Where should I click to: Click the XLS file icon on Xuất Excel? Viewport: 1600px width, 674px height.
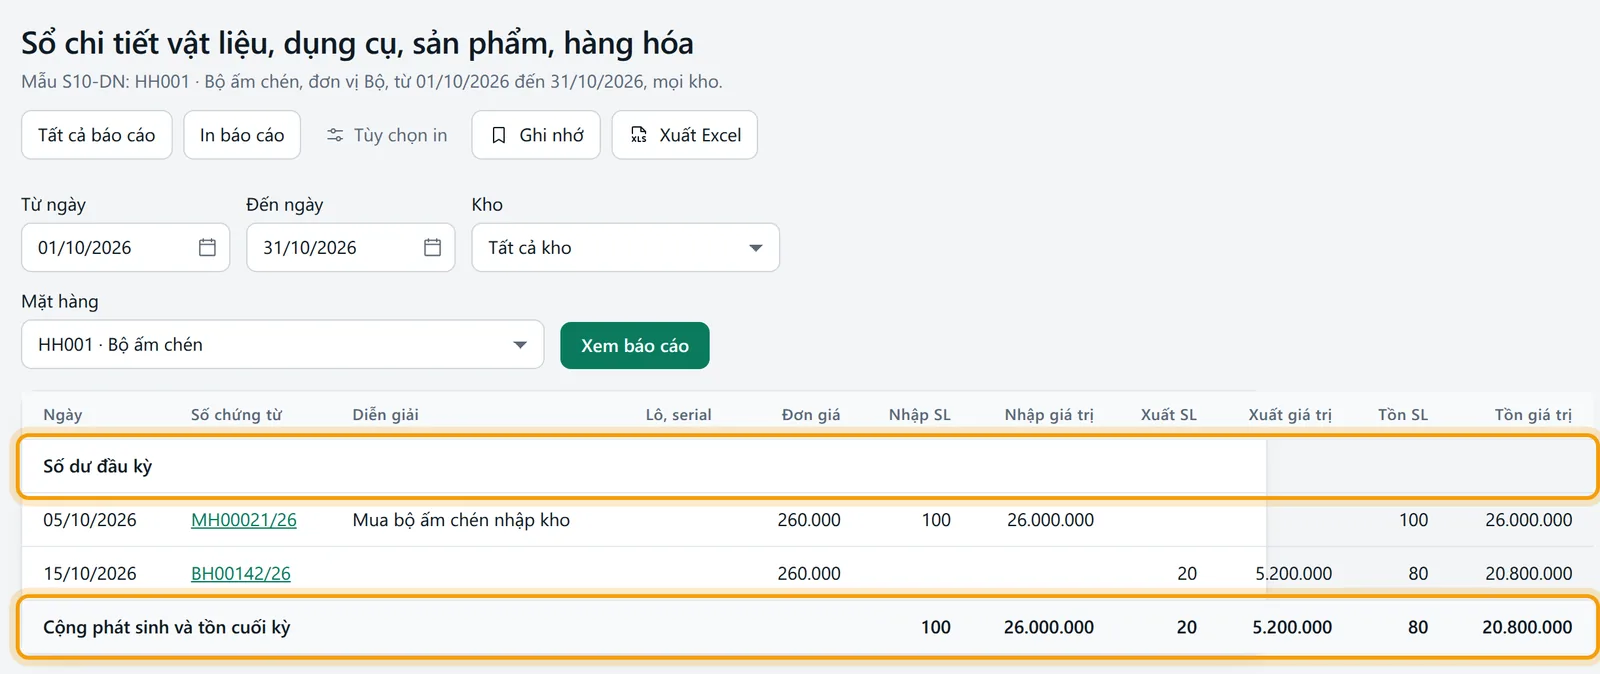638,135
